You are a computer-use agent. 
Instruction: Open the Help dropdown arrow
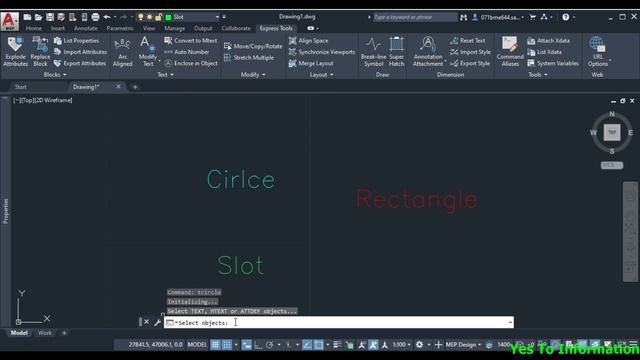coord(574,17)
